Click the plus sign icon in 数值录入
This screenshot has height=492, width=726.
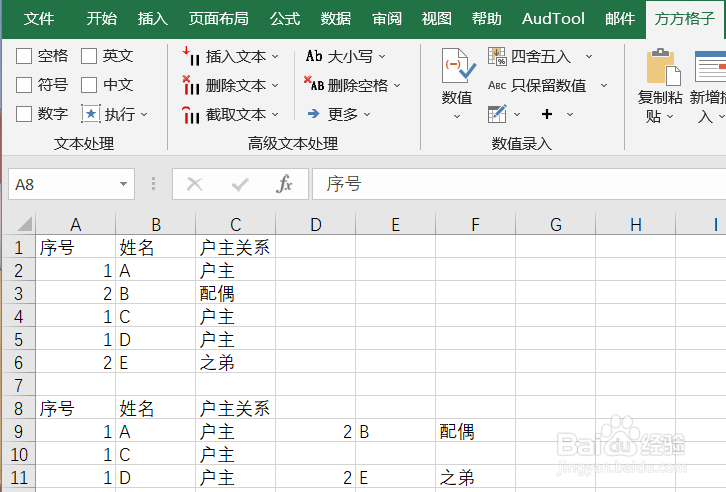[547, 114]
